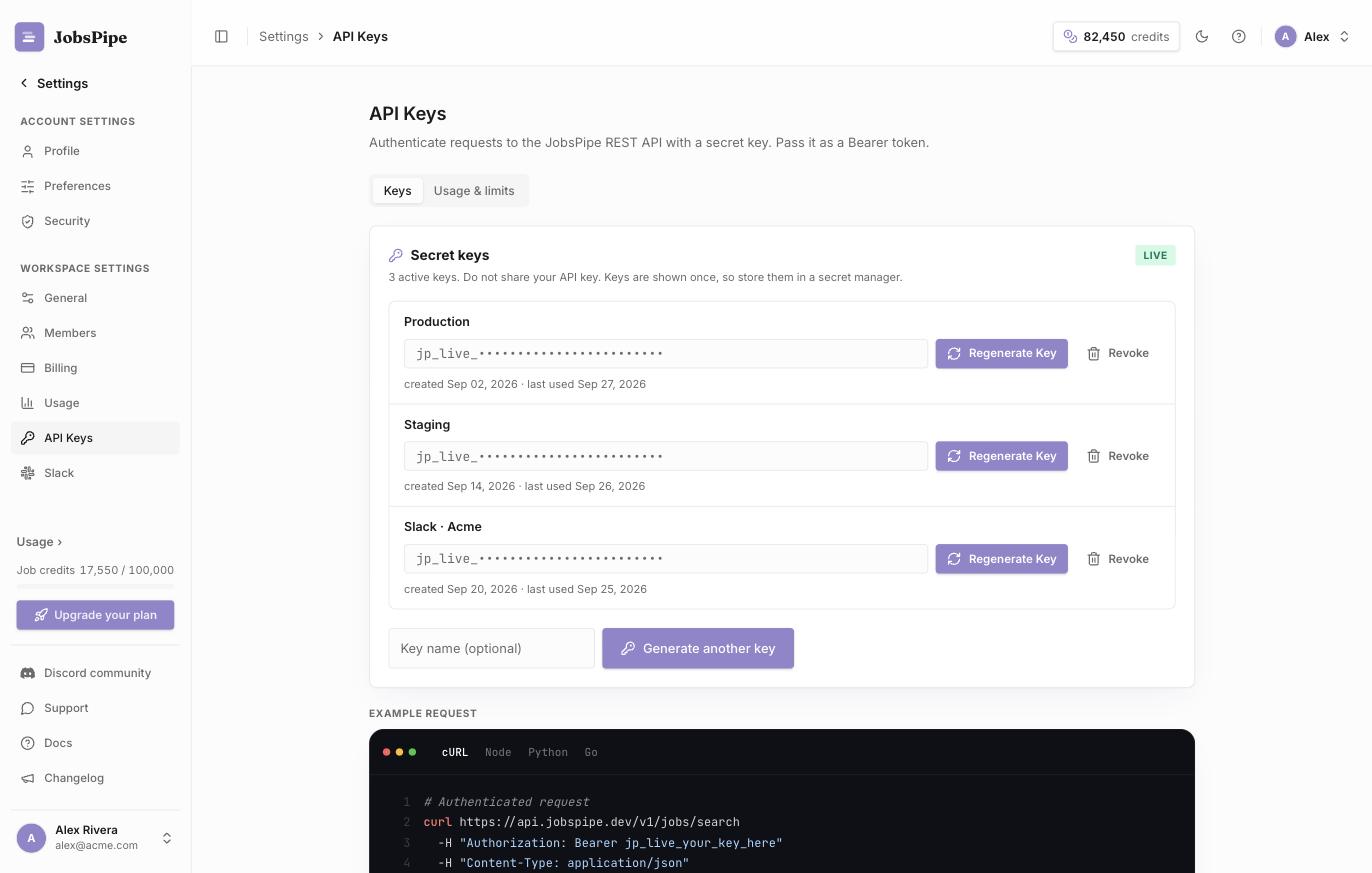Click the Job credits usage progress bar

[x=95, y=586]
